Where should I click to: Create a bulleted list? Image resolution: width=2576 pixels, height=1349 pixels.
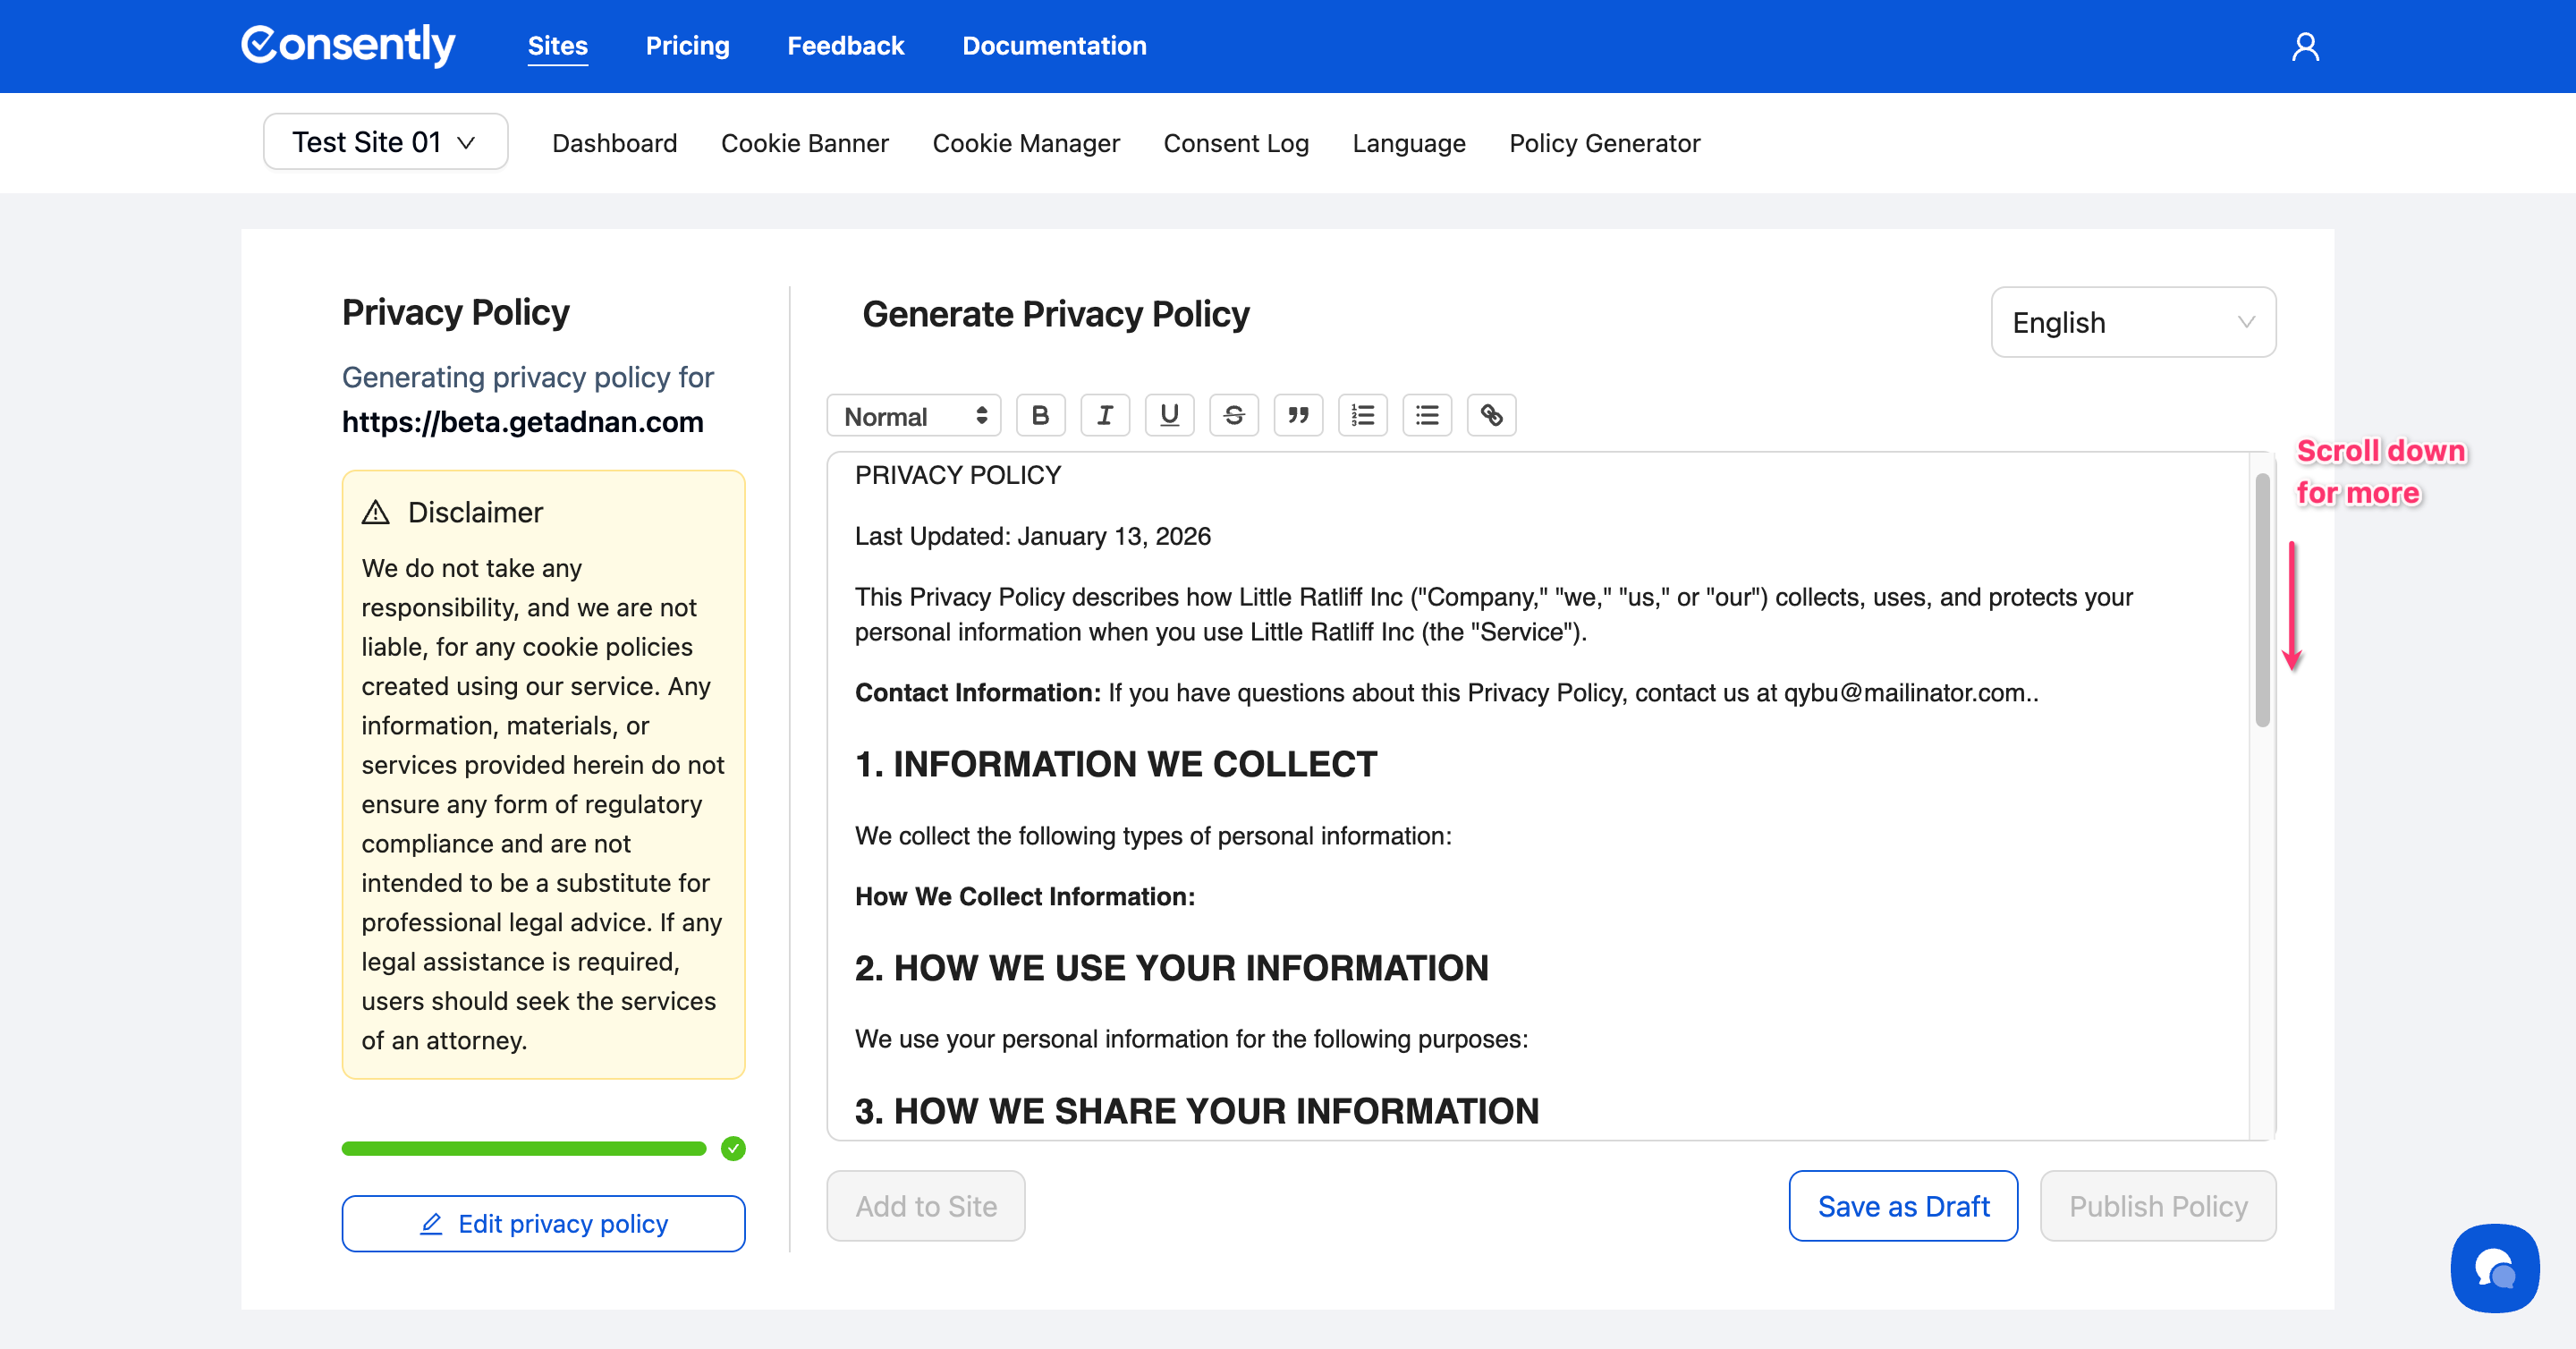coord(1427,415)
